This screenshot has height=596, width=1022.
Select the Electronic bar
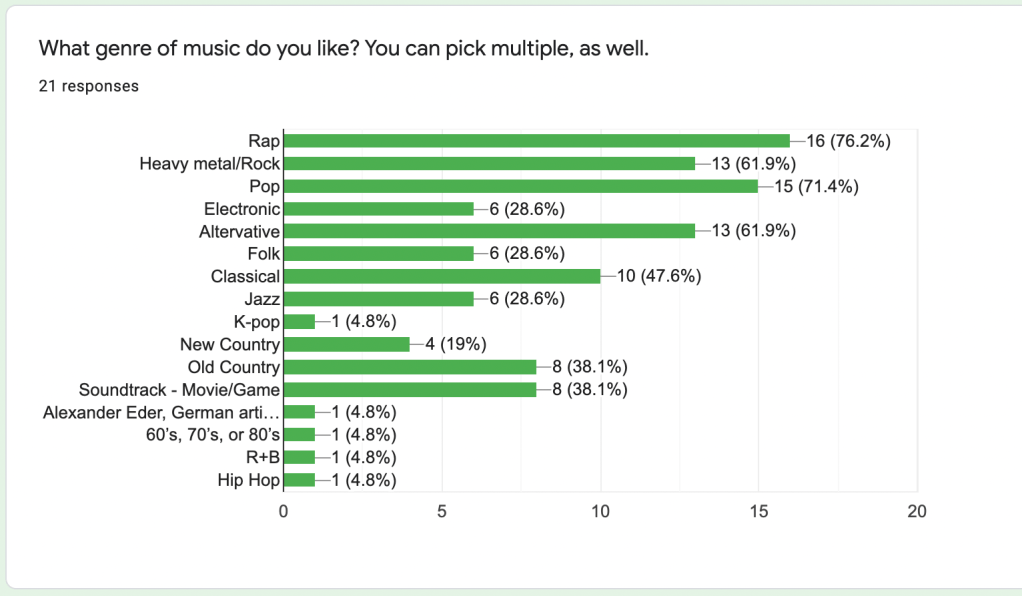pos(379,209)
